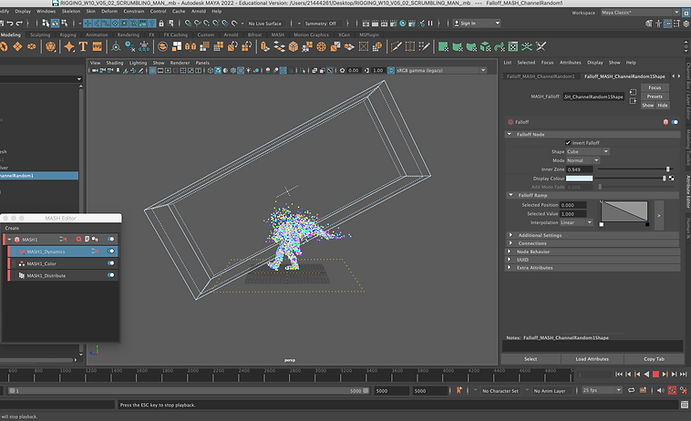Click the Select button in Attribute Editor
The image size is (691, 421).
coord(531,359)
